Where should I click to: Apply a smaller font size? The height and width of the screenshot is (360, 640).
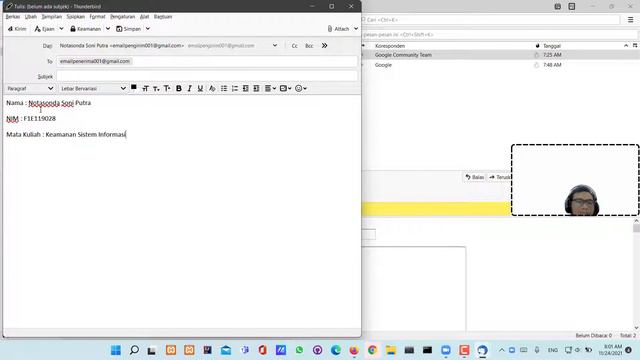156,89
